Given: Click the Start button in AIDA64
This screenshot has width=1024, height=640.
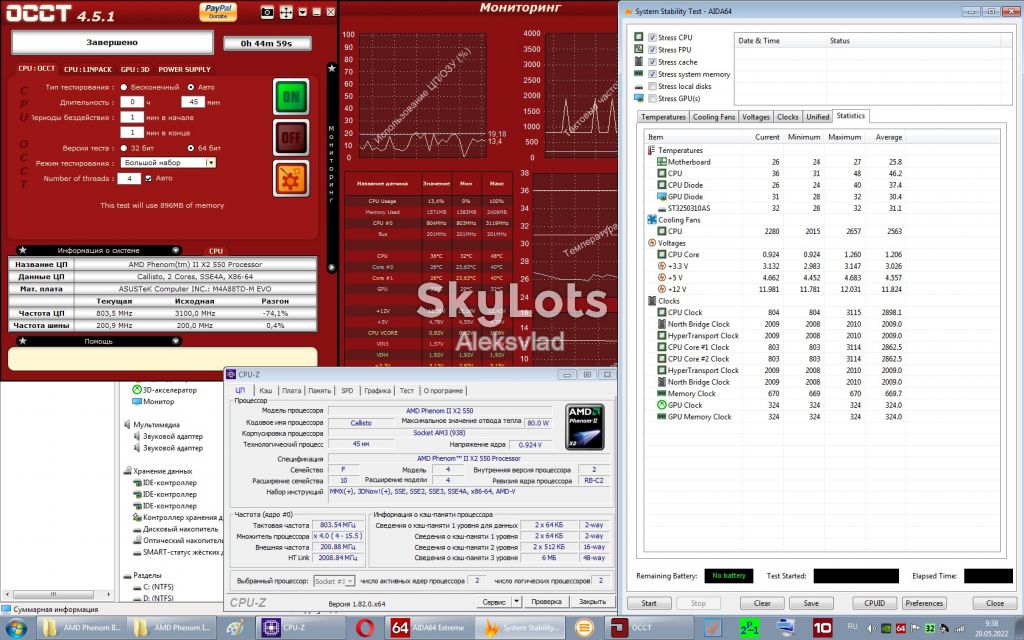Looking at the screenshot, I should (649, 603).
